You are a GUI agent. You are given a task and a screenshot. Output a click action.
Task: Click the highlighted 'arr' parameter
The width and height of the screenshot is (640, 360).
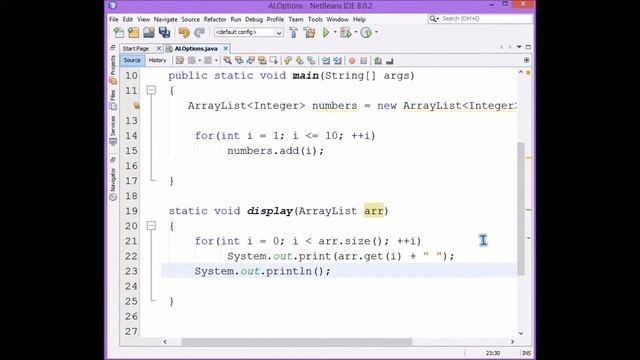(373, 211)
